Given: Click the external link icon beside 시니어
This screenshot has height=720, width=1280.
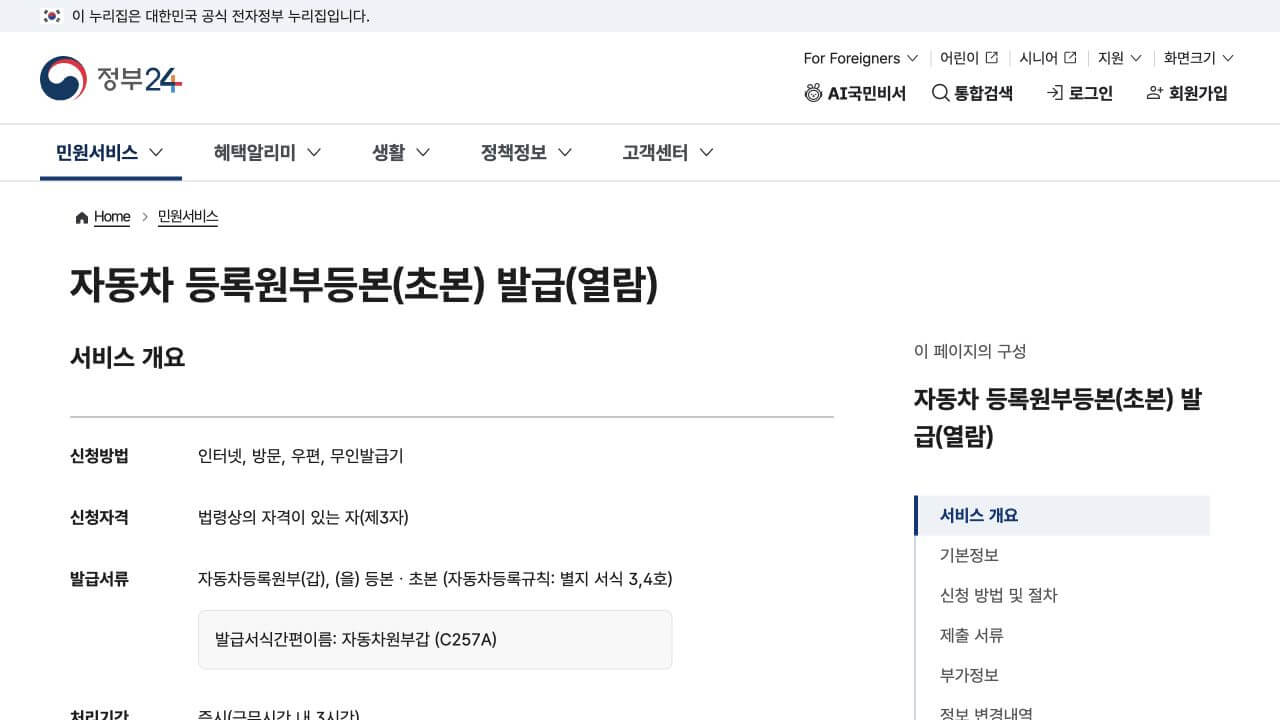Looking at the screenshot, I should tap(1070, 58).
